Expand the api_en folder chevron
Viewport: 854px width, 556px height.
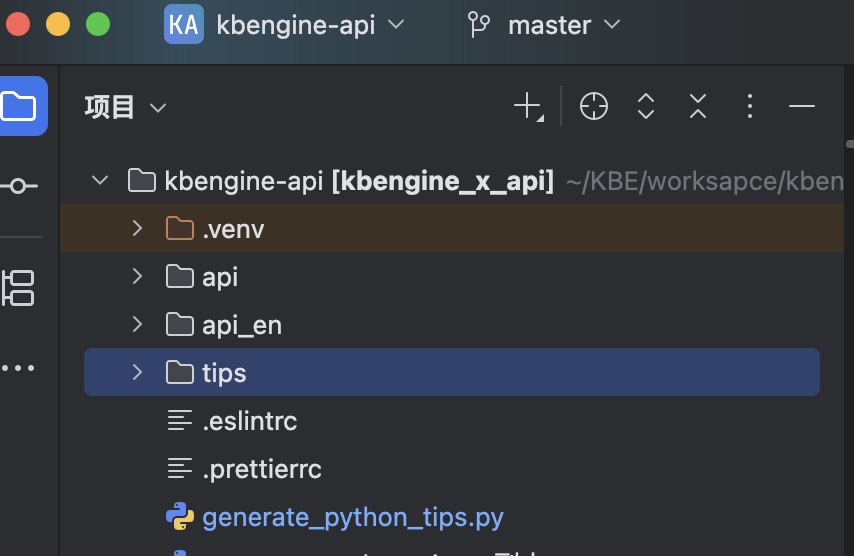coord(138,325)
